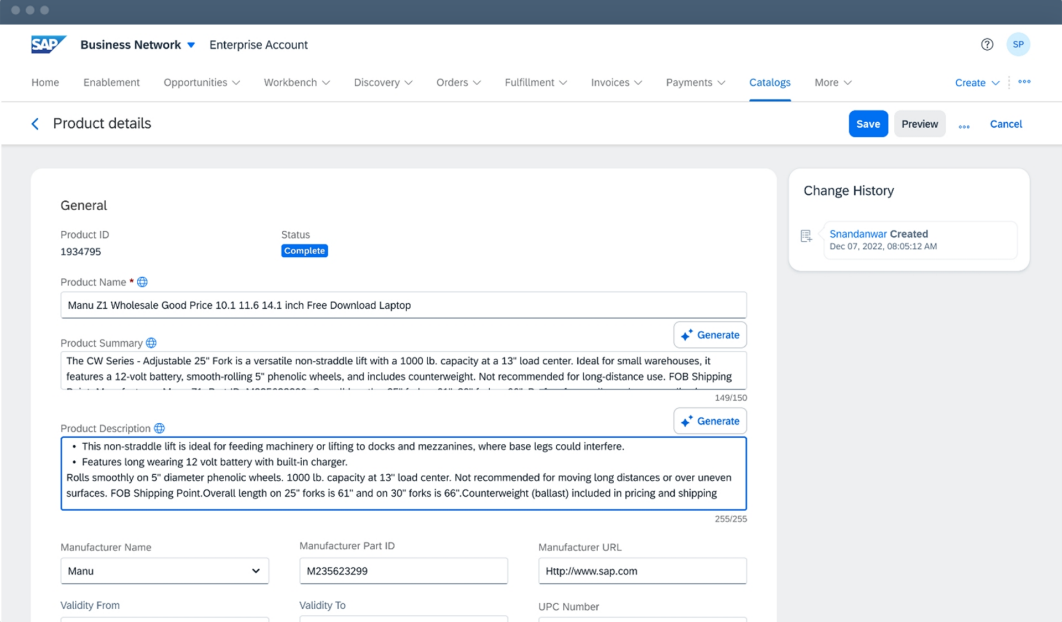Click the Dec 07, 2022 timestamp

(x=883, y=247)
